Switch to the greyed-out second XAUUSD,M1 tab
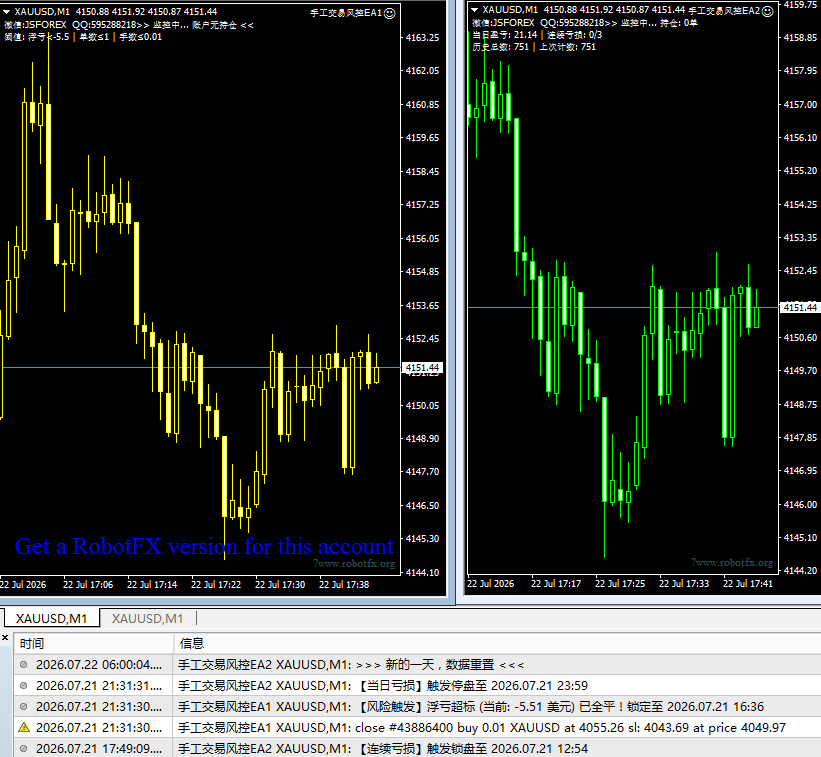The image size is (821, 757). pyautogui.click(x=147, y=618)
